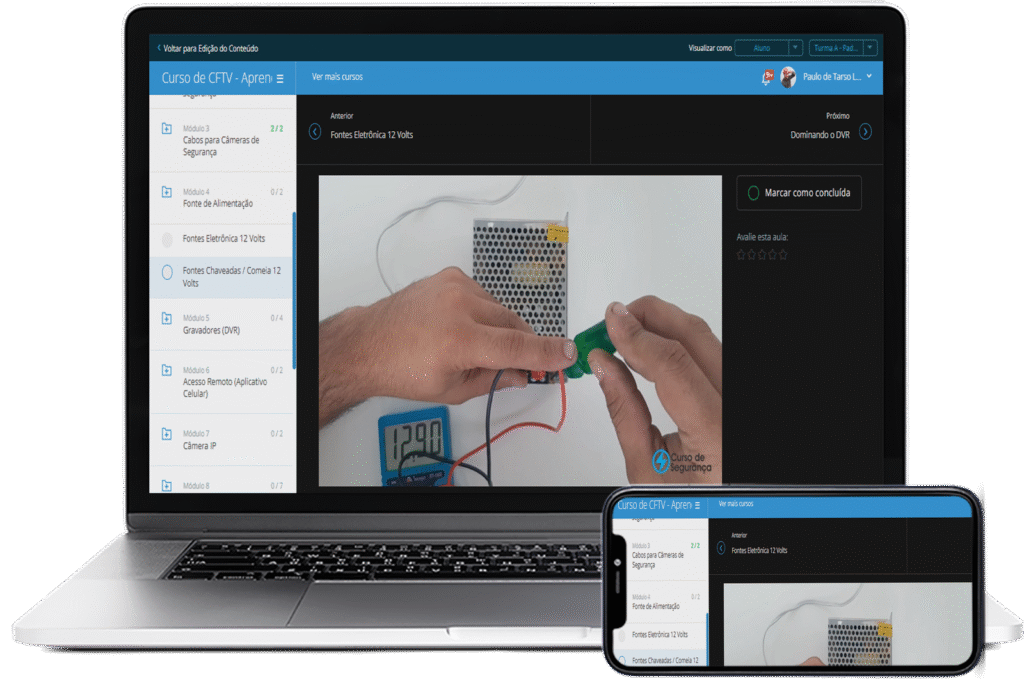Collapse Módulo 4 Fonte de Alimentação

tap(222, 198)
